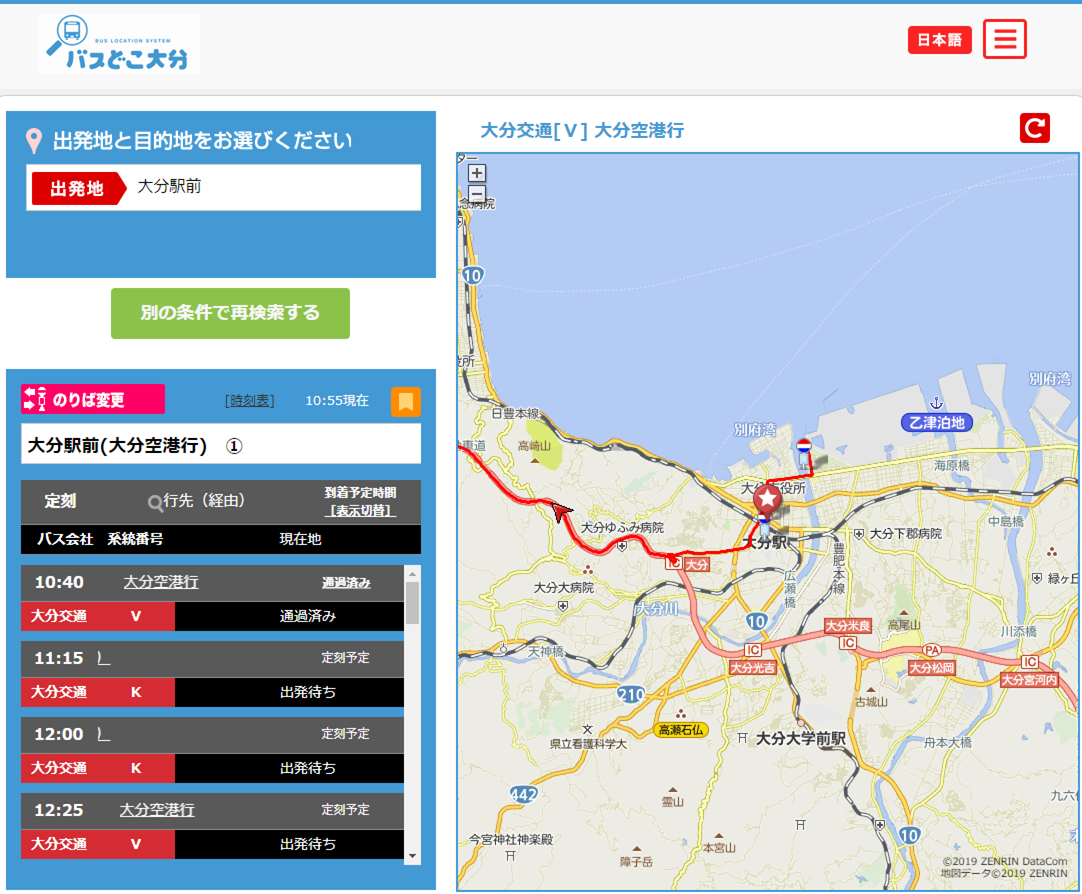
Task: Click the 大分松岡 PA label on map
Action: pos(931,667)
